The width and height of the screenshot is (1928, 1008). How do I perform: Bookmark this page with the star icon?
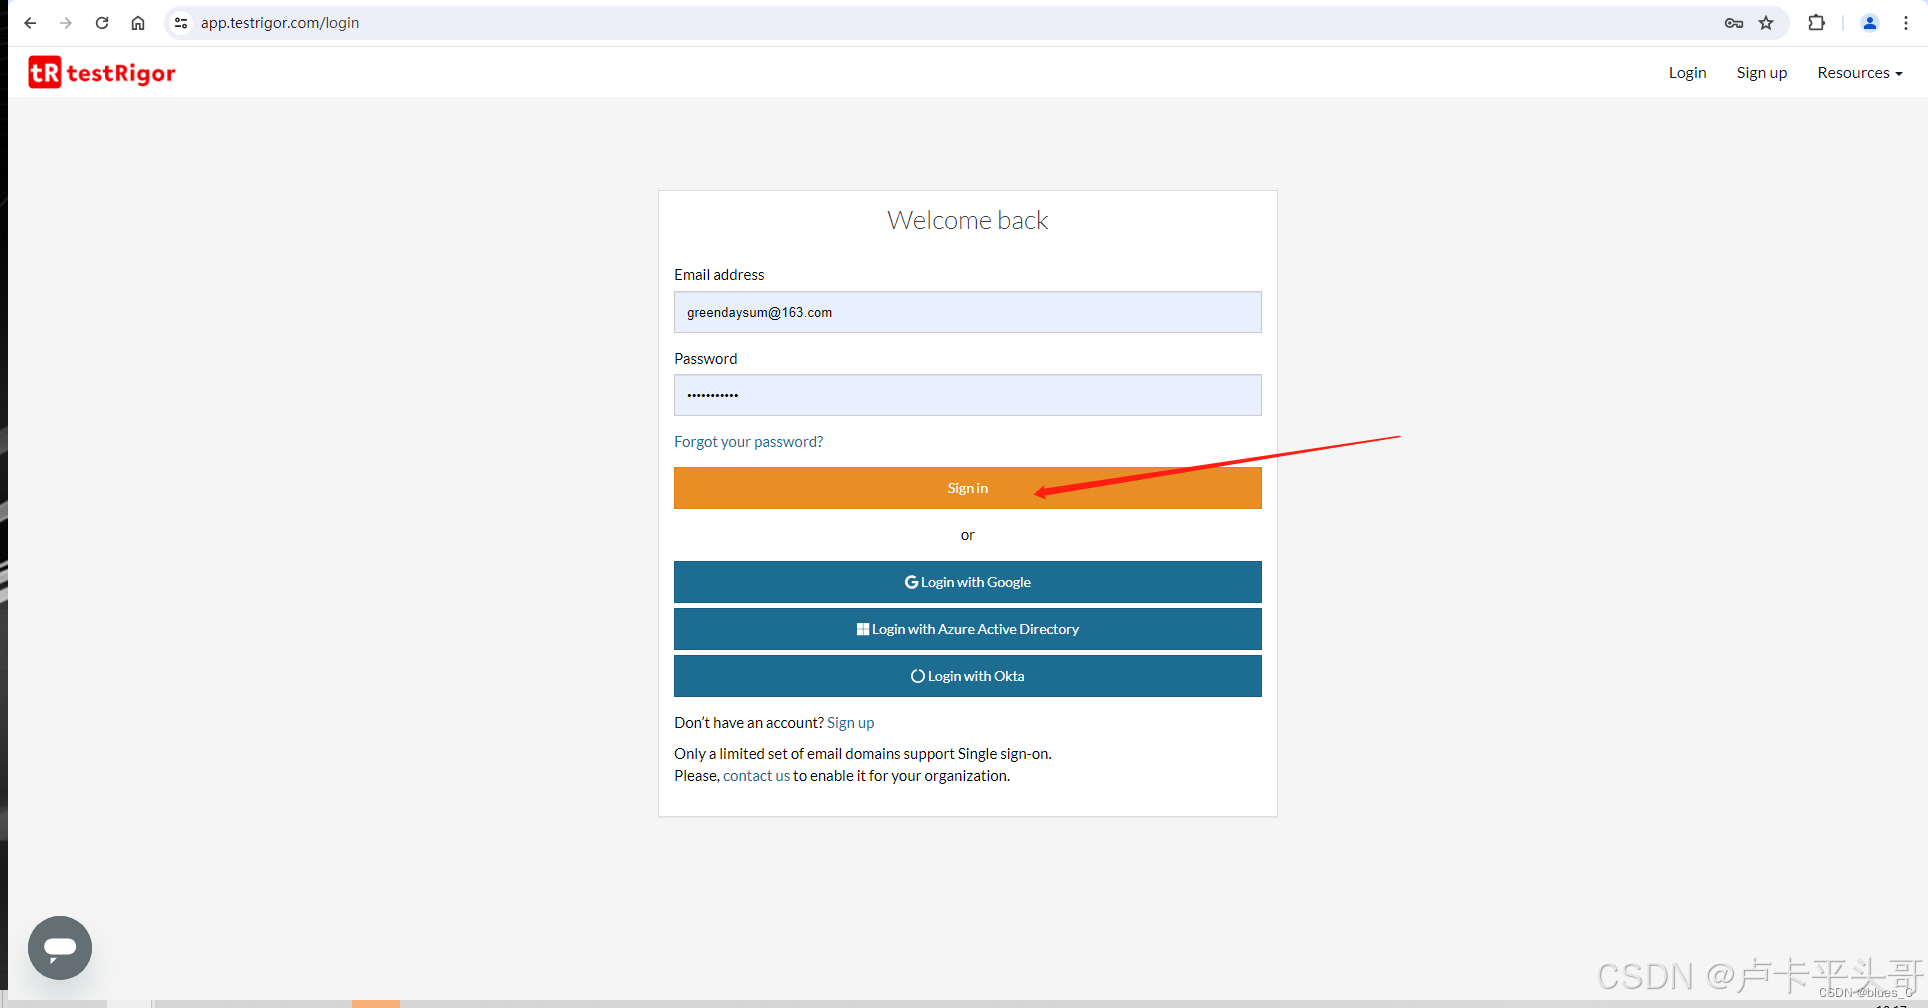click(x=1766, y=23)
